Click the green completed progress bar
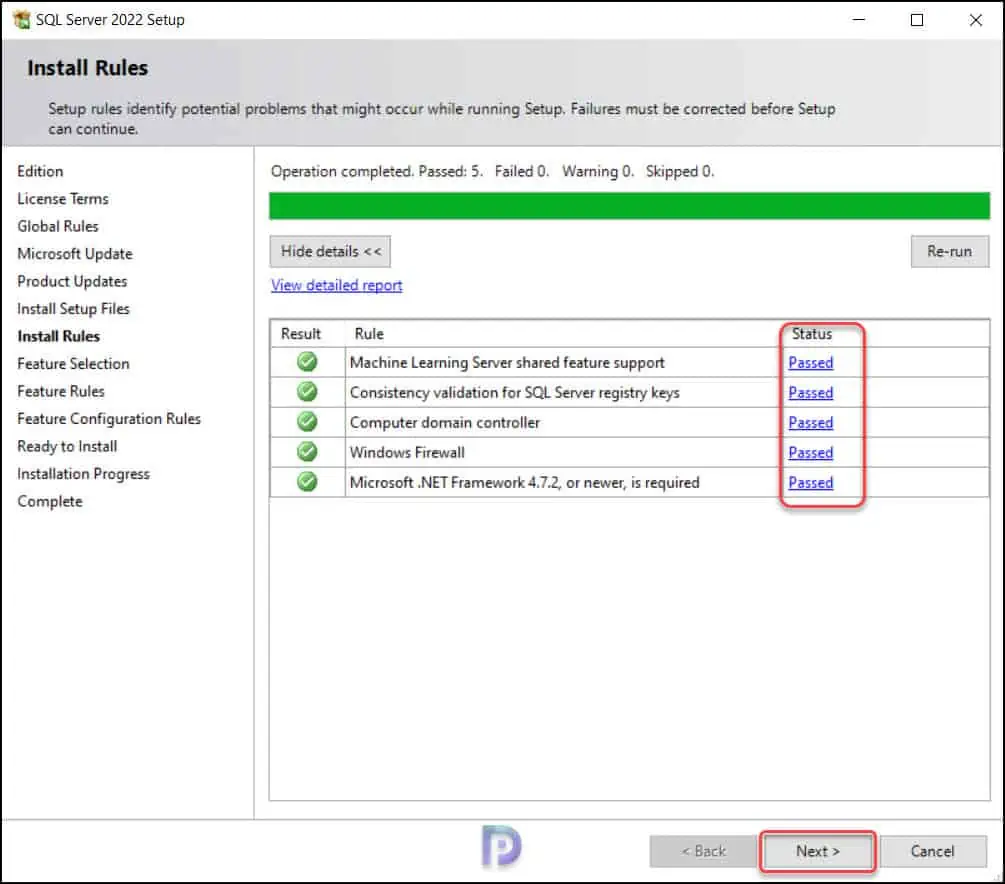Viewport: 1005px width, 884px height. (629, 206)
